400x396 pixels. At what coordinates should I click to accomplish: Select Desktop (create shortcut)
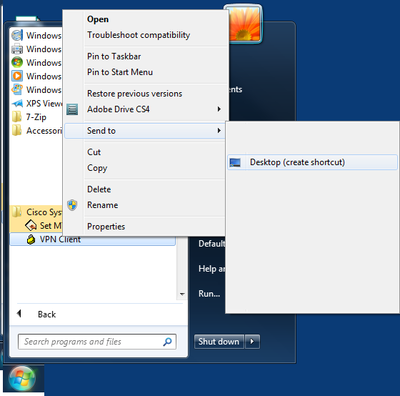(312, 162)
